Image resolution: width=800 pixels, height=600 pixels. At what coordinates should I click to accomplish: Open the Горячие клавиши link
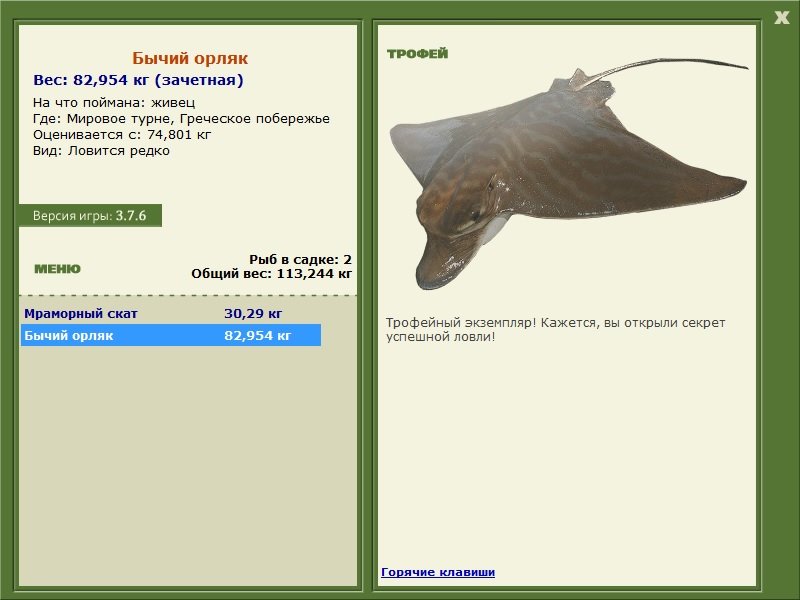coord(438,572)
